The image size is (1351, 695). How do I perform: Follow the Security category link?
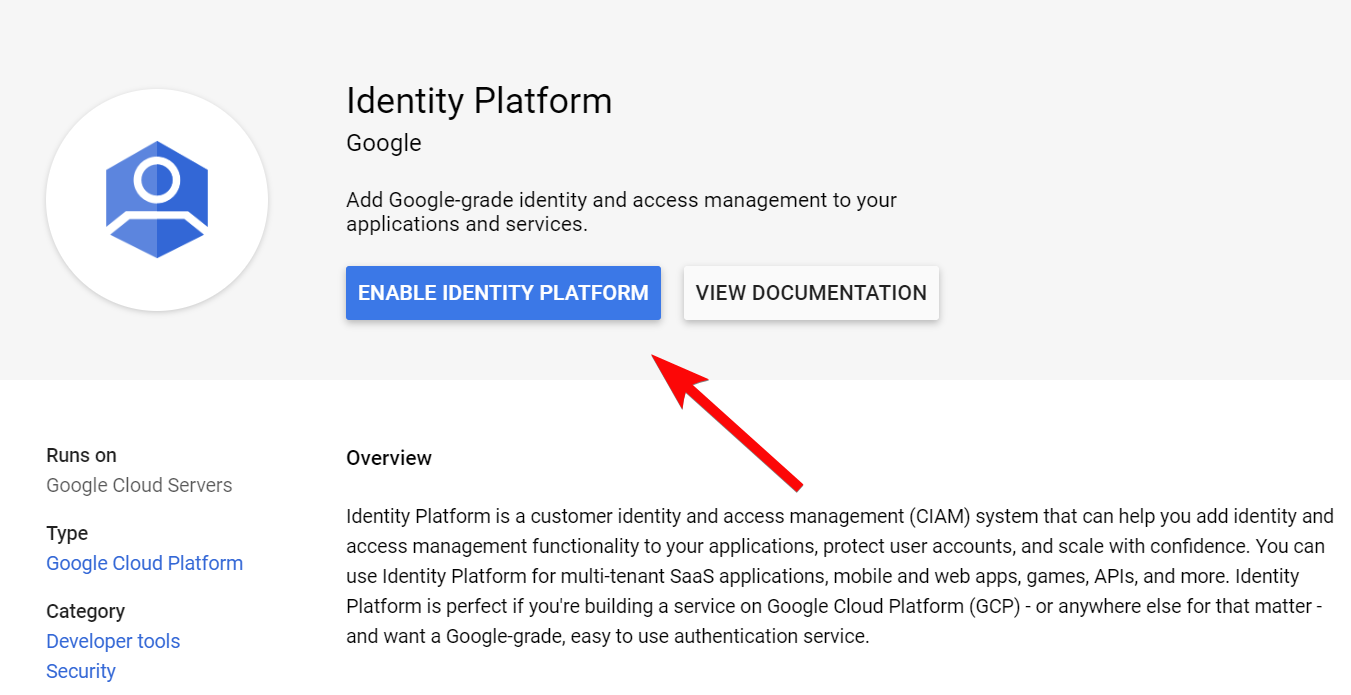[x=81, y=671]
